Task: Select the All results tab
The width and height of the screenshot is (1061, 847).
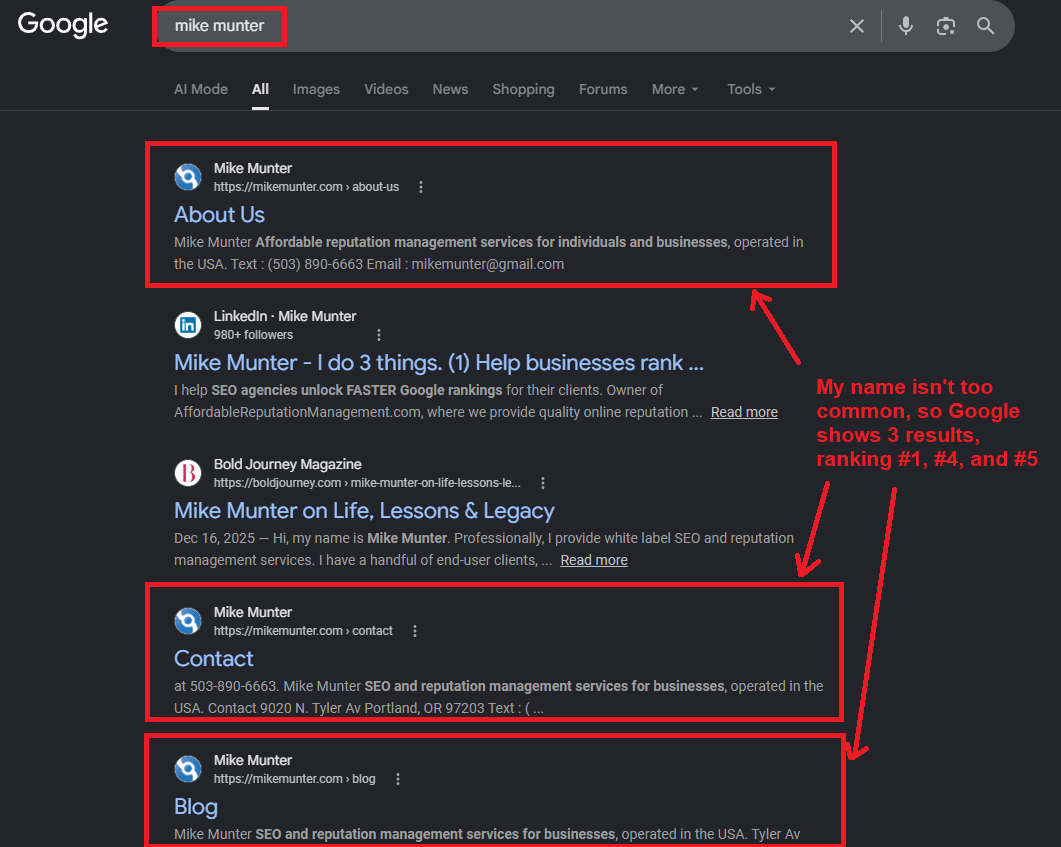Action: 261,89
